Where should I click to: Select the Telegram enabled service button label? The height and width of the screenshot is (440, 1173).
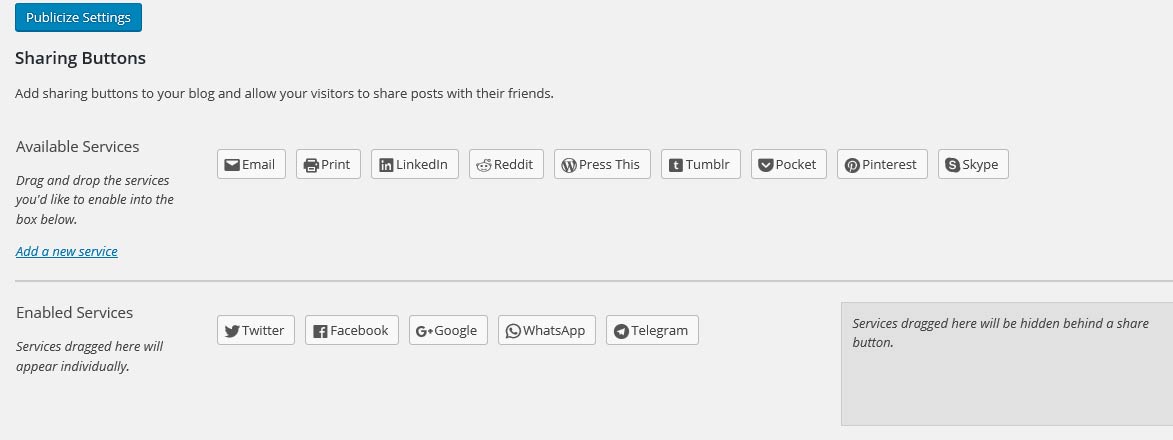click(x=660, y=331)
